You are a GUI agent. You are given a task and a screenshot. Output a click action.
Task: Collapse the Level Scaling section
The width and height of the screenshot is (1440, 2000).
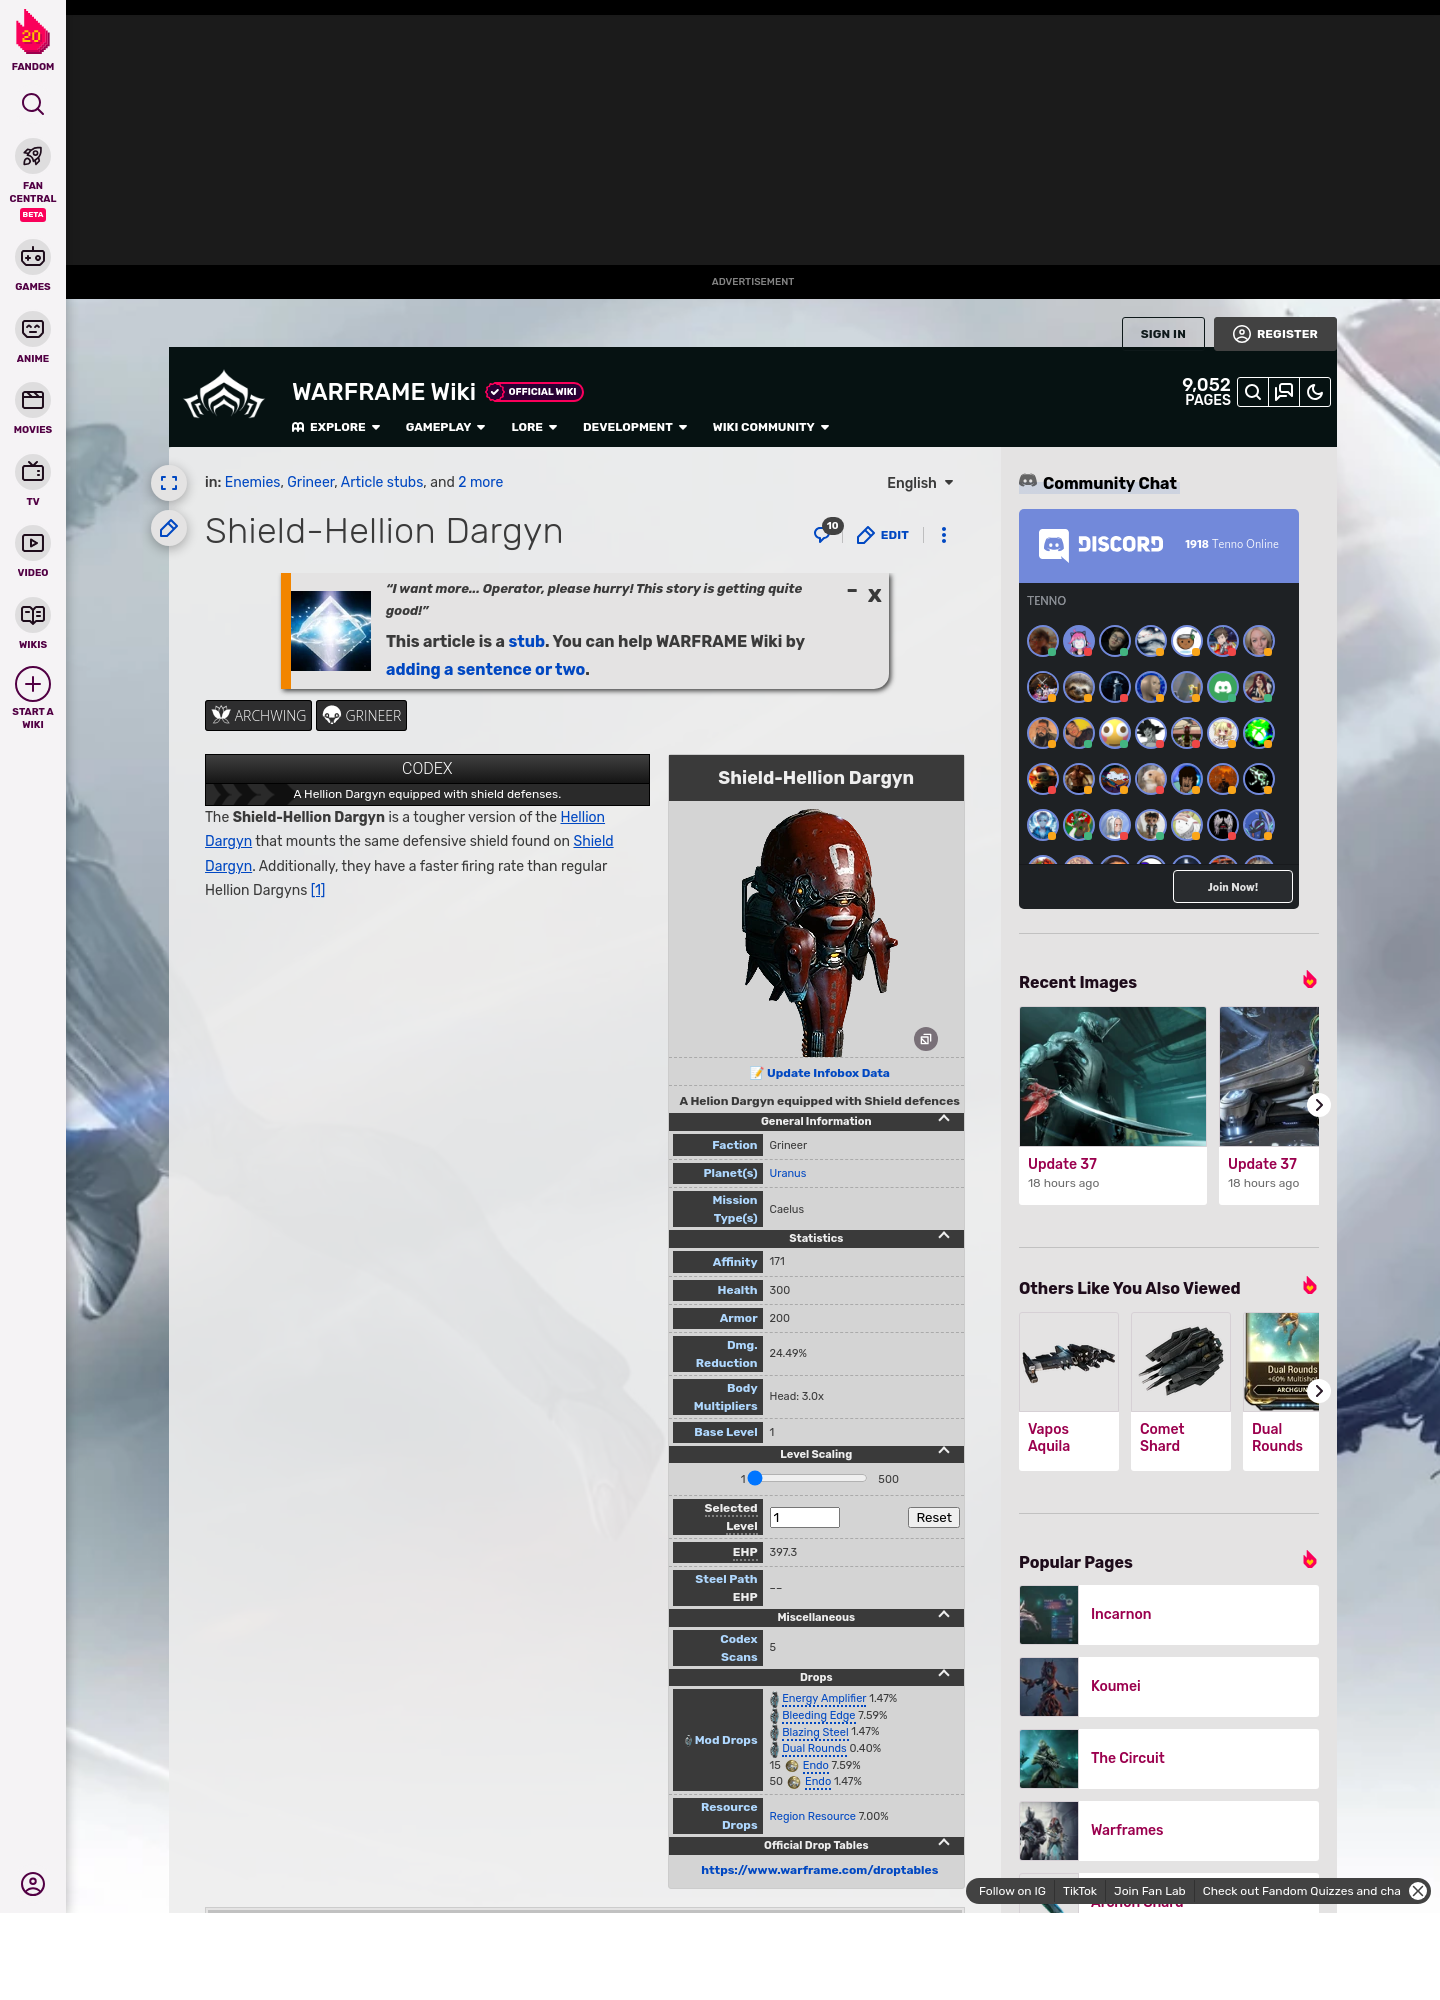[x=944, y=1451]
